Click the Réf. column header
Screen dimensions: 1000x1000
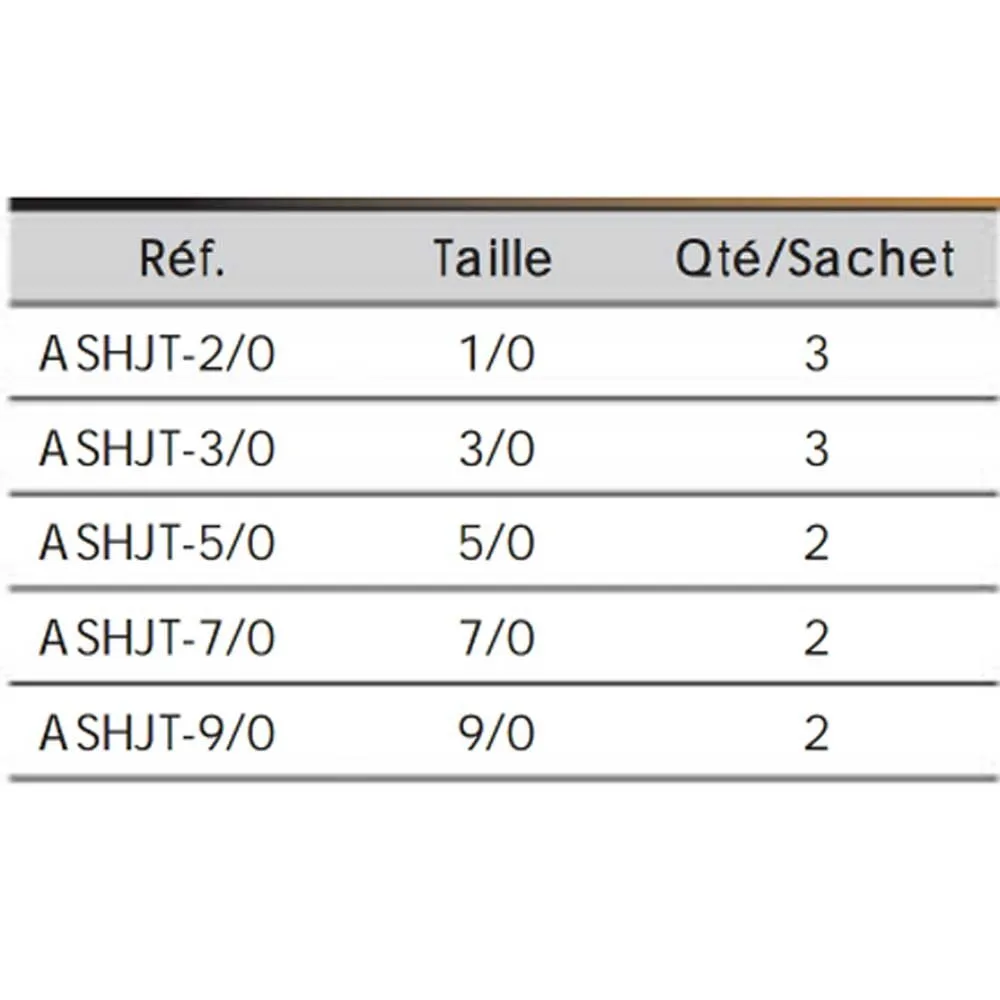tap(182, 260)
